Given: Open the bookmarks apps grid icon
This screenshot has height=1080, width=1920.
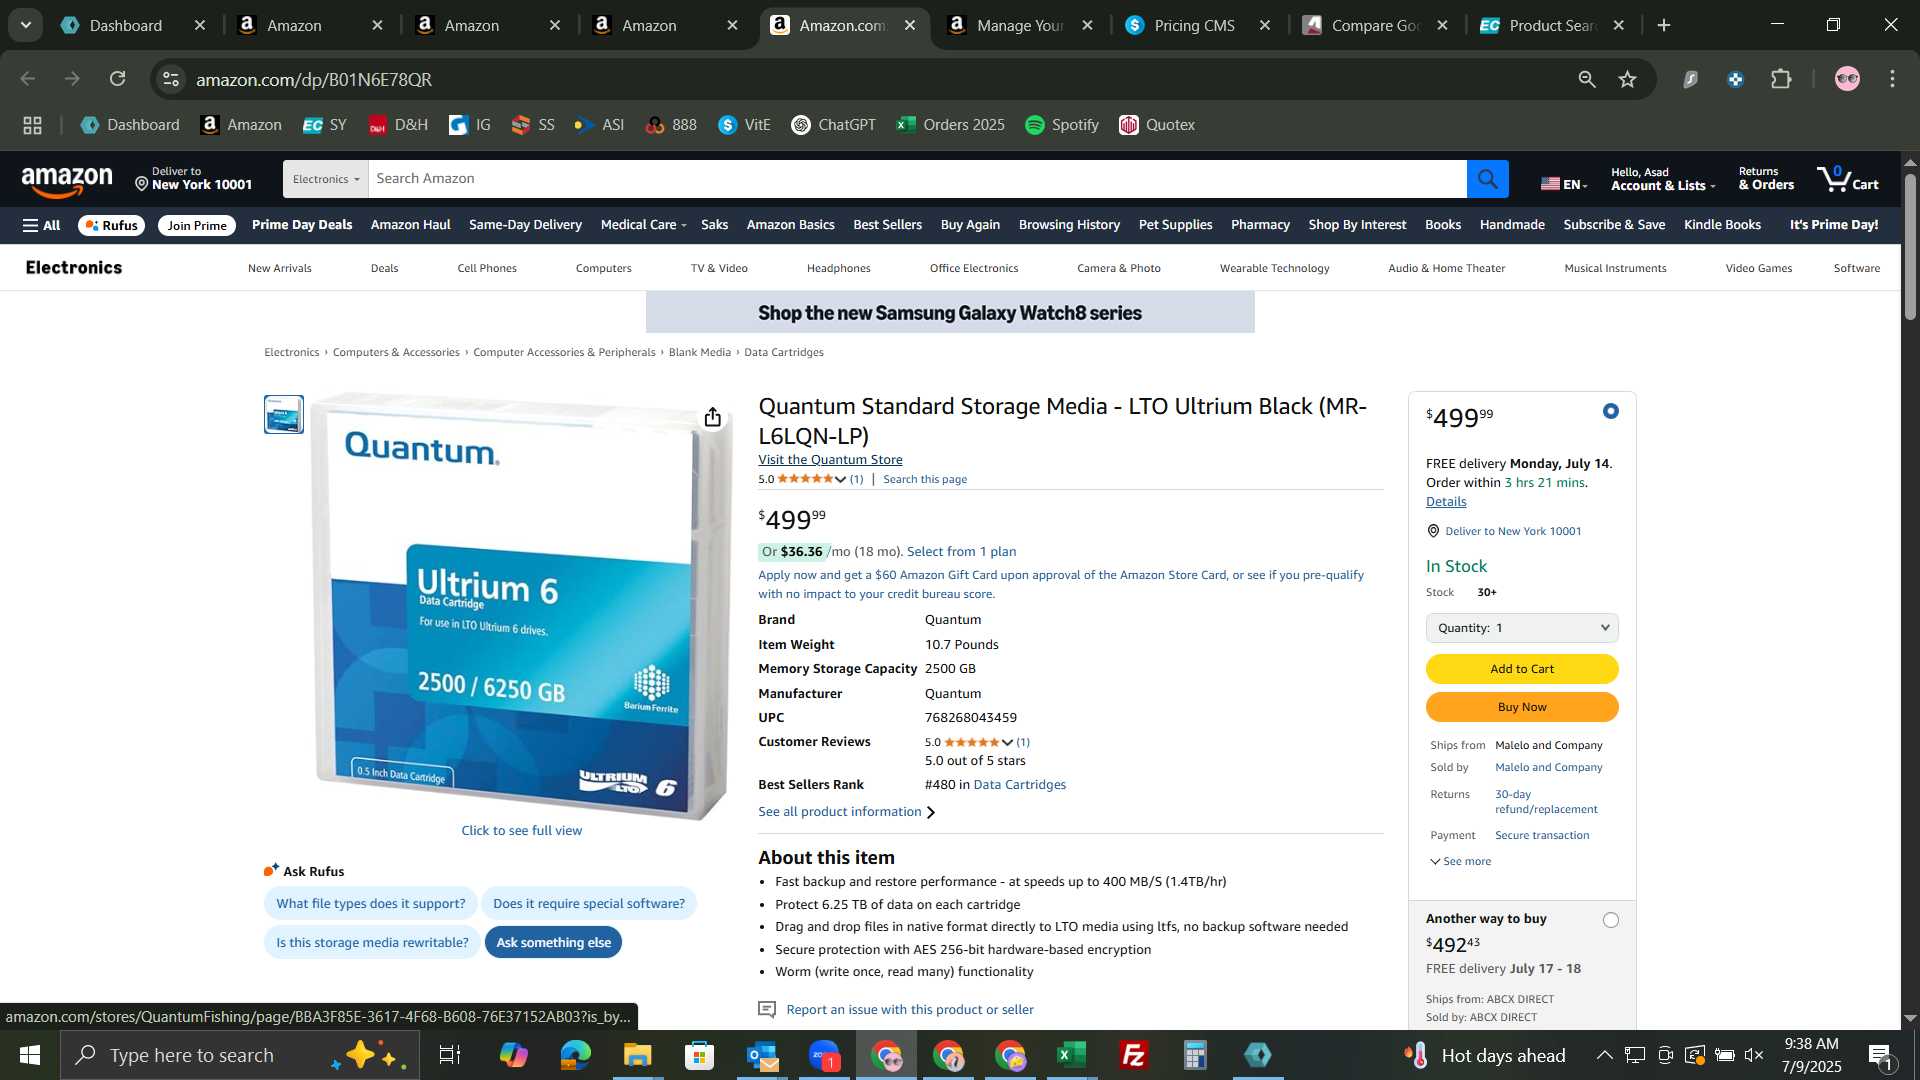Looking at the screenshot, I should (x=32, y=125).
